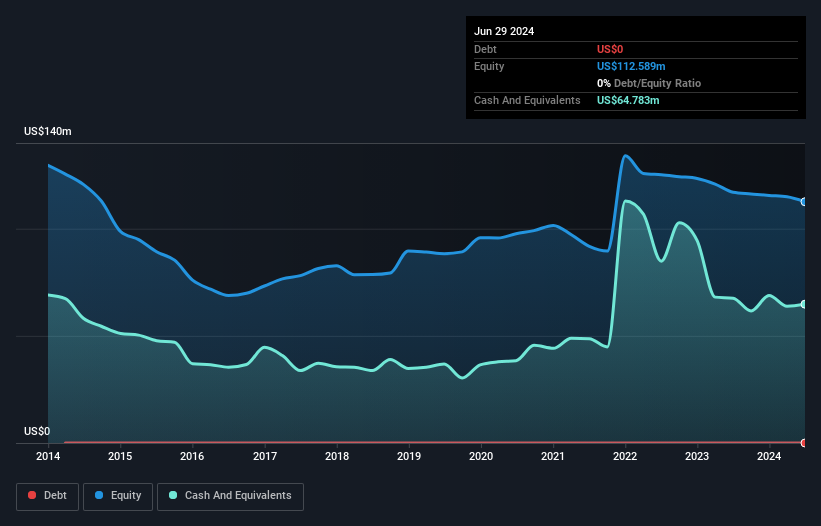Click the 2014 x-axis label
The image size is (821, 526).
48,456
